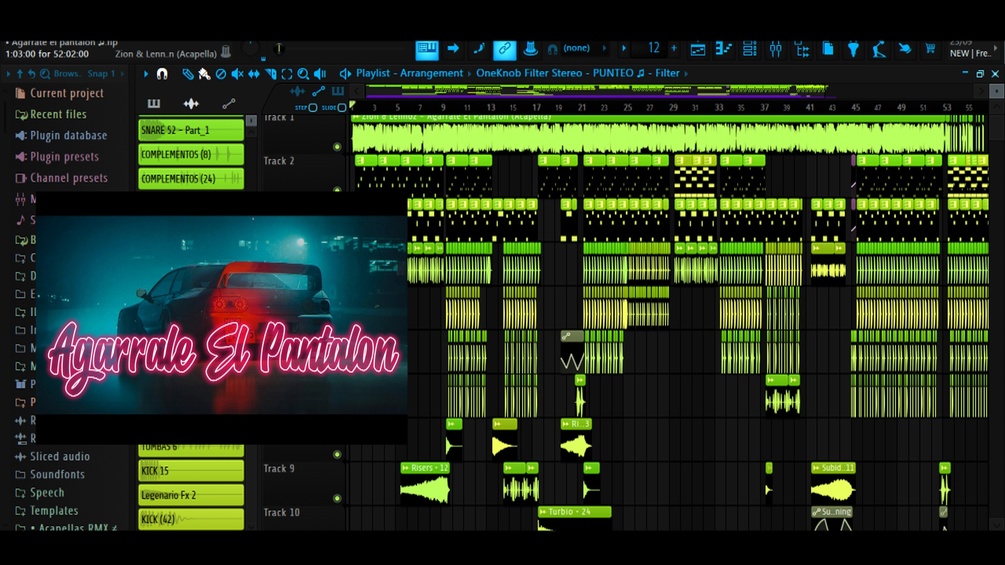The height and width of the screenshot is (565, 1005).
Task: Open the playlist menu arrow
Action: coord(145,74)
